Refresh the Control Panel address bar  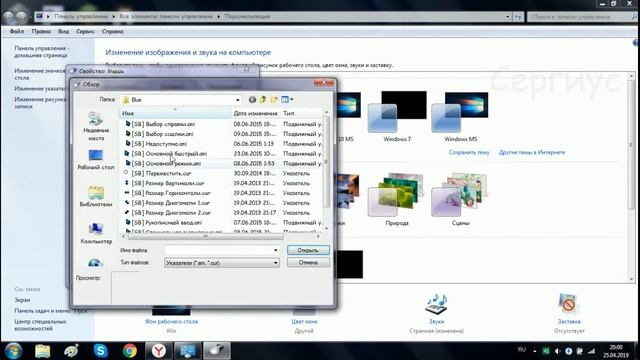pos(518,17)
